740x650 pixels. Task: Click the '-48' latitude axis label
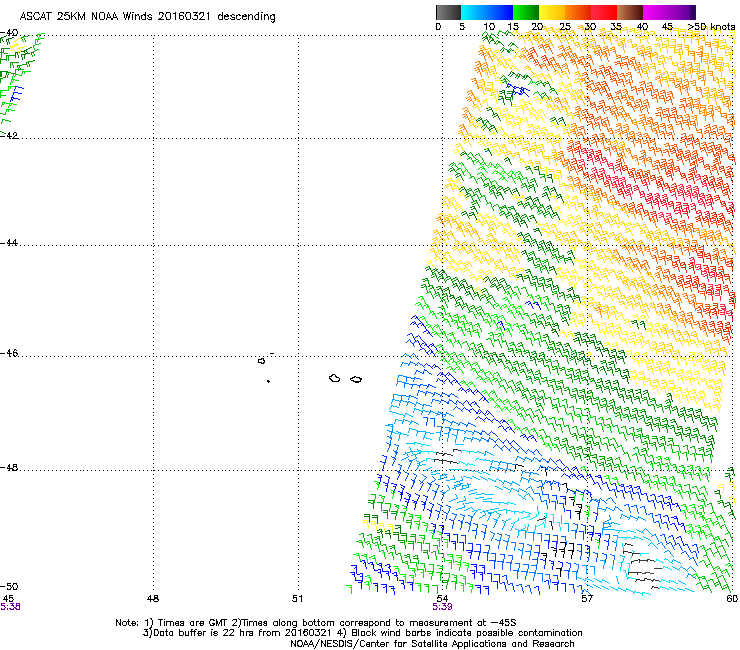tap(9, 467)
